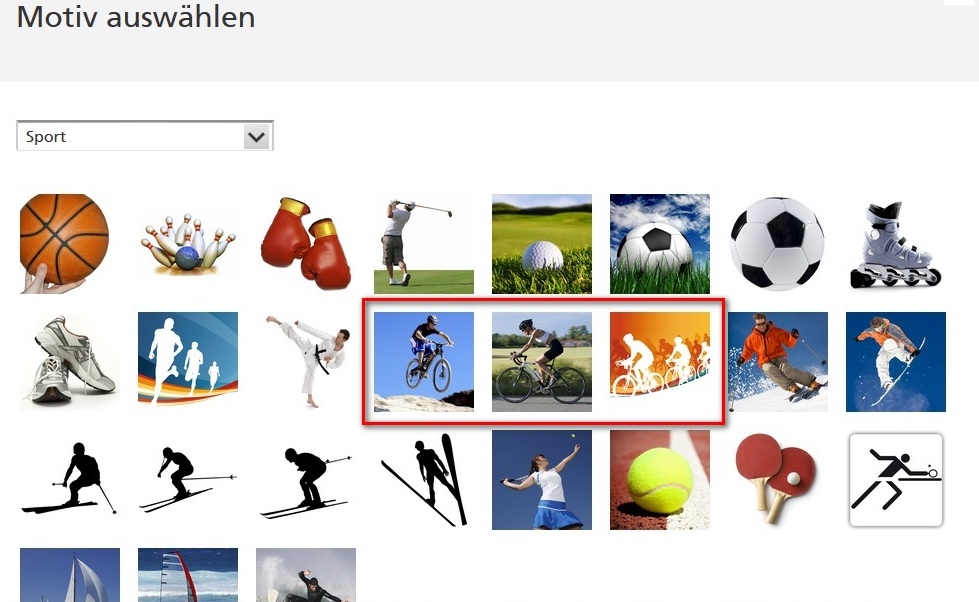
Task: Select the running shoes image
Action: 70,362
